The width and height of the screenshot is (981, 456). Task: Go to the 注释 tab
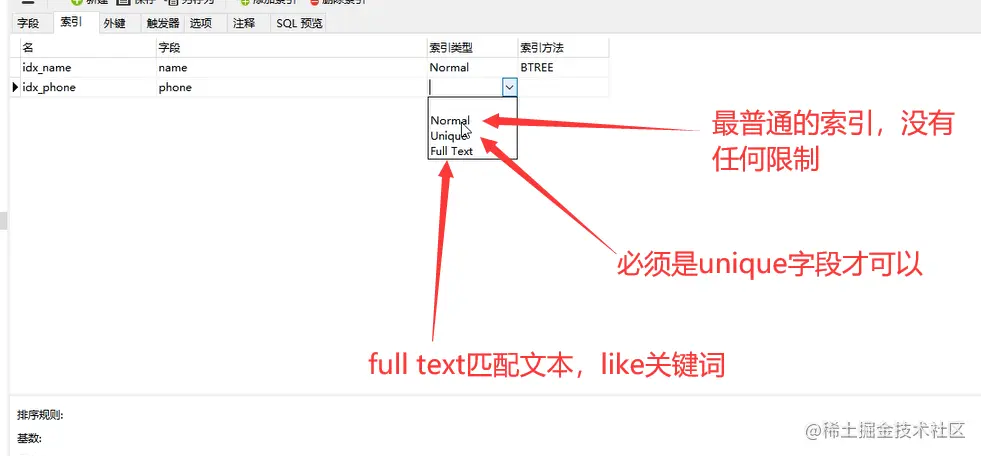[x=244, y=23]
